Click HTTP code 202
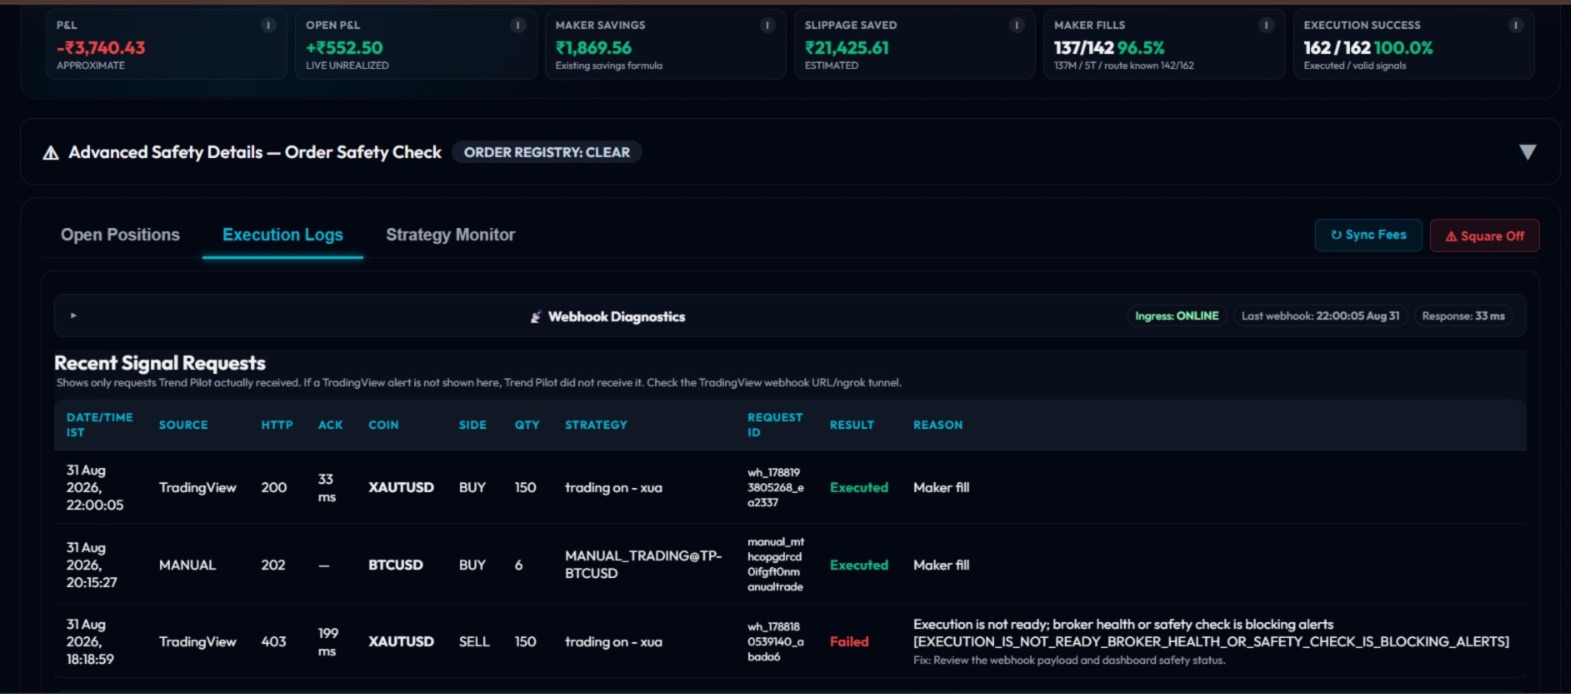The height and width of the screenshot is (694, 1571). 273,565
